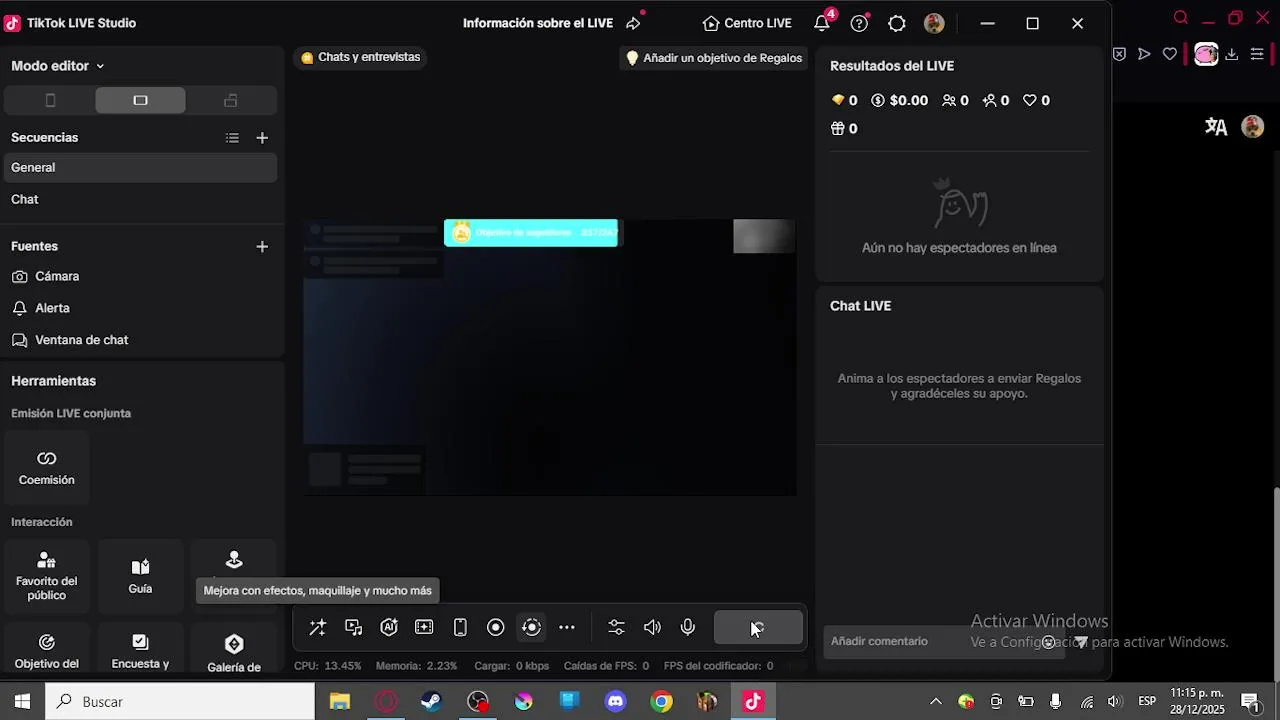1280x720 pixels.
Task: Click the replay capture dashed circle icon
Action: (531, 627)
